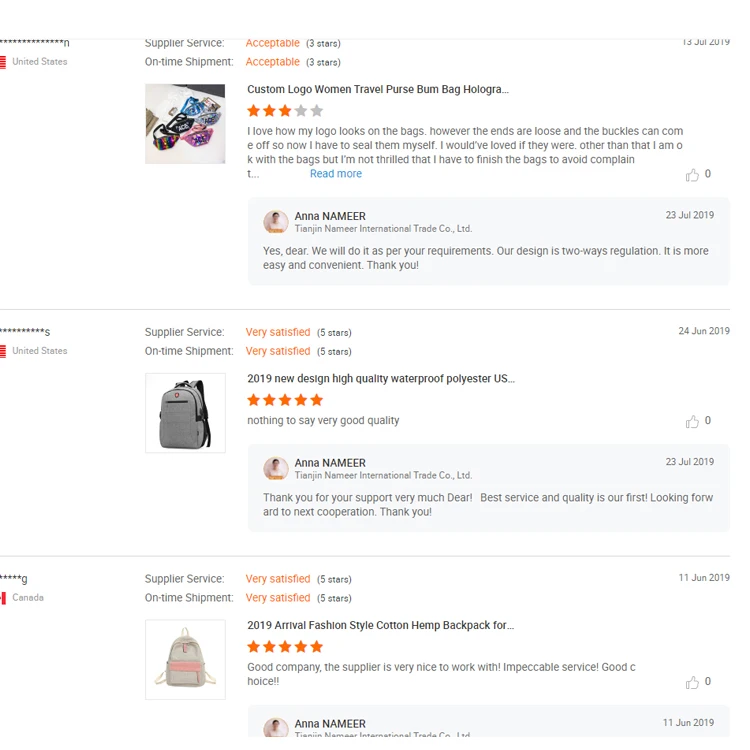Click five-star rating on hemp backpack review
This screenshot has height=750, width=750.
[x=285, y=647]
